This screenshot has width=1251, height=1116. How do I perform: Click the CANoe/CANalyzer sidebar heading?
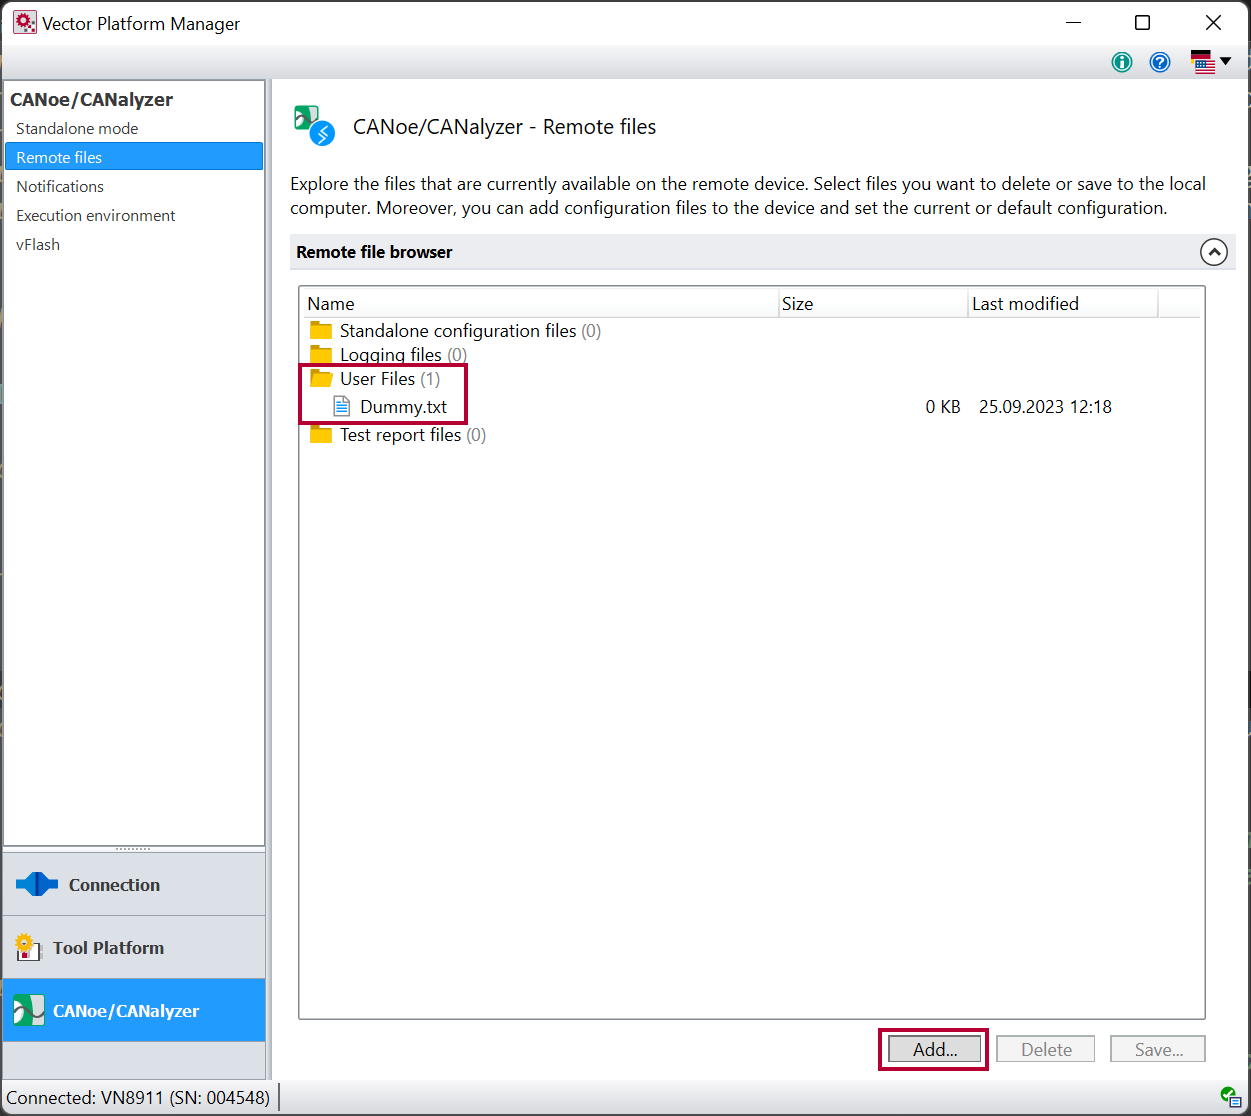(x=91, y=100)
